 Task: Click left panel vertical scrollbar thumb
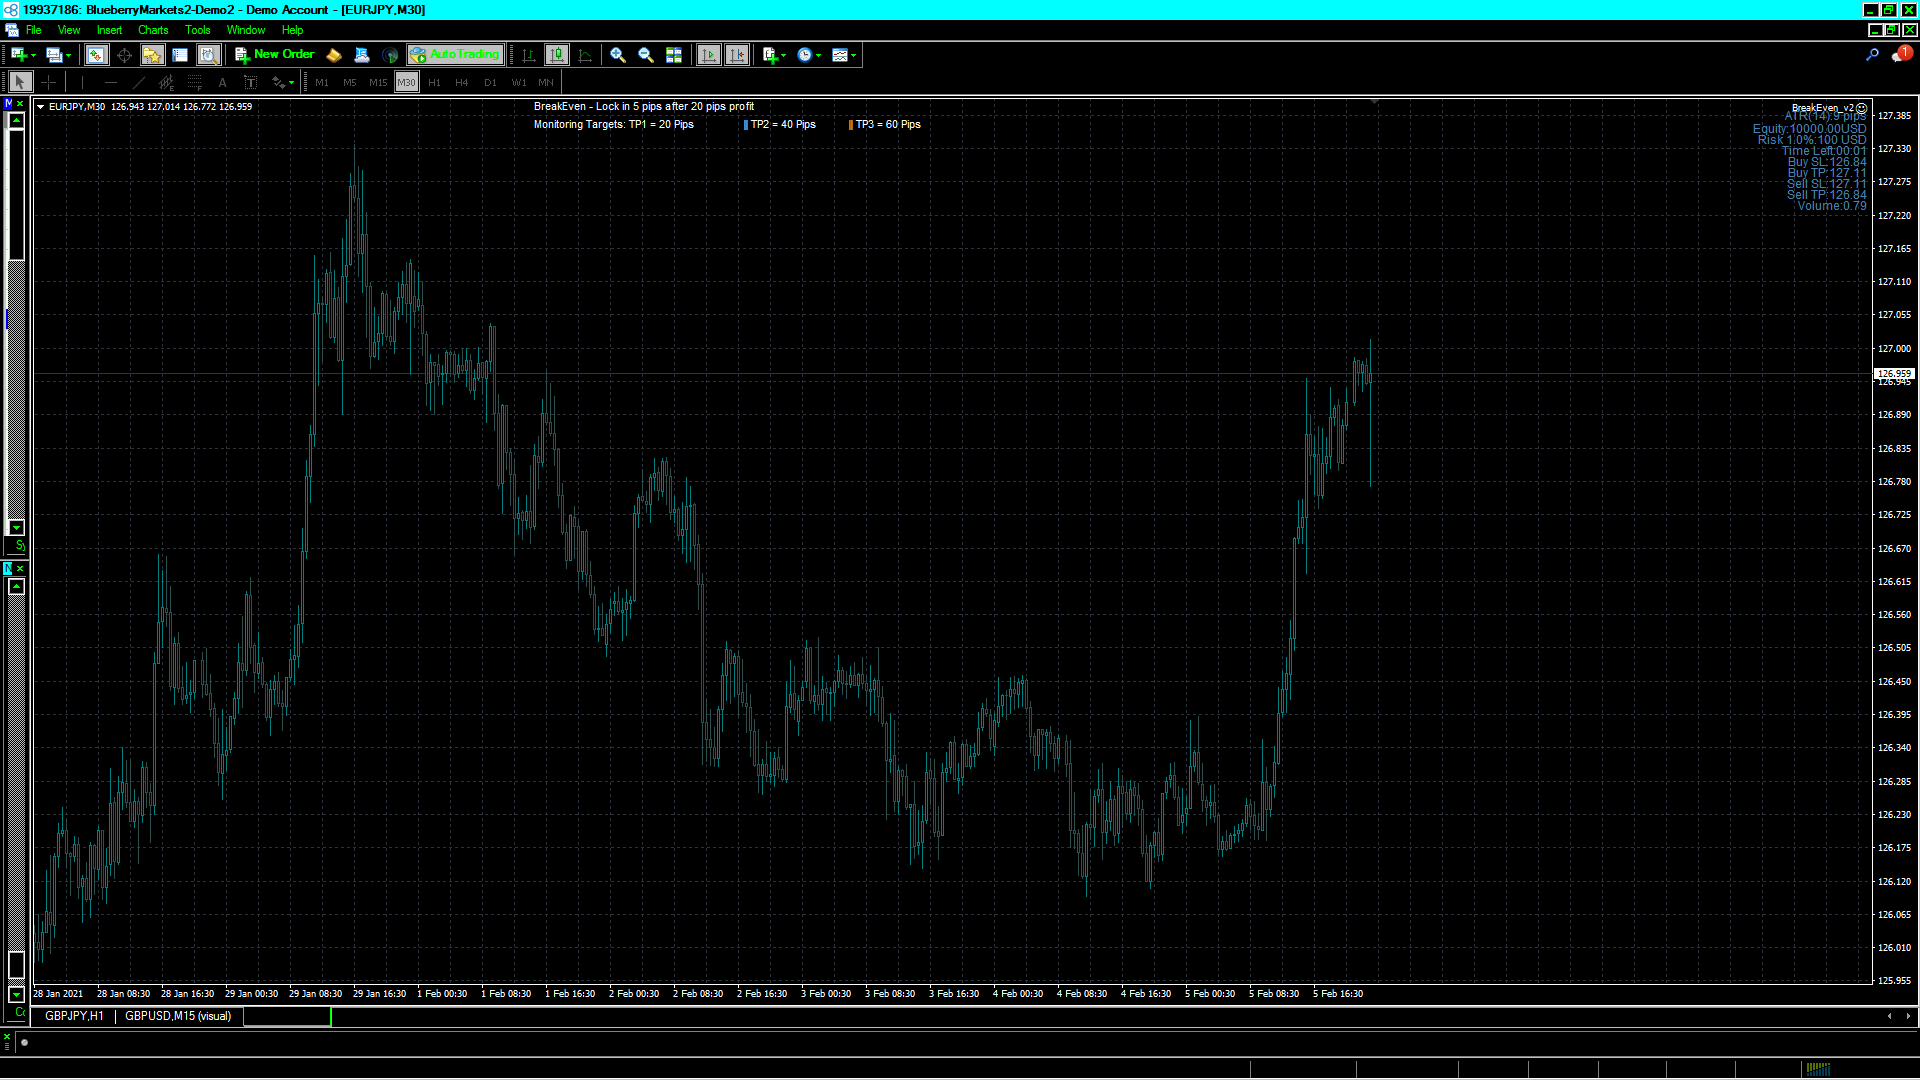[16, 195]
